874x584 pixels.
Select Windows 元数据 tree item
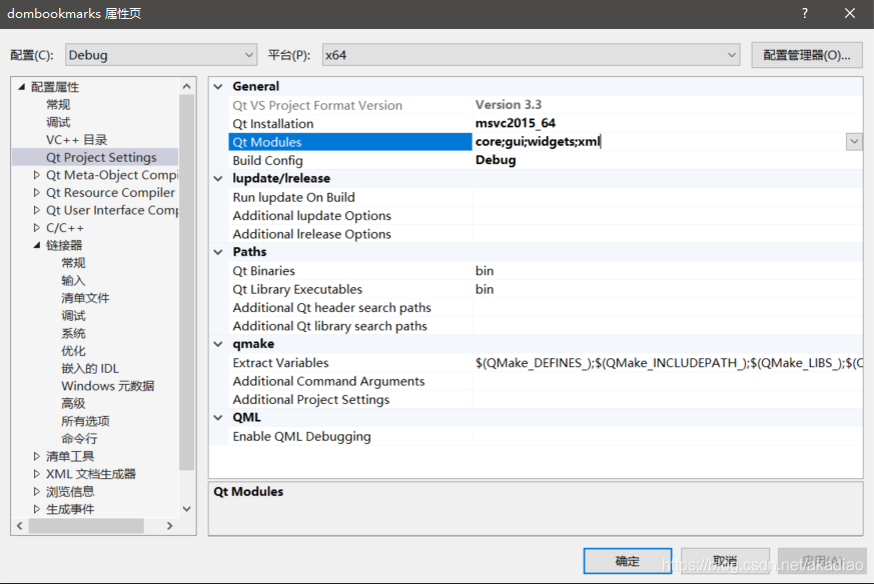(x=108, y=386)
